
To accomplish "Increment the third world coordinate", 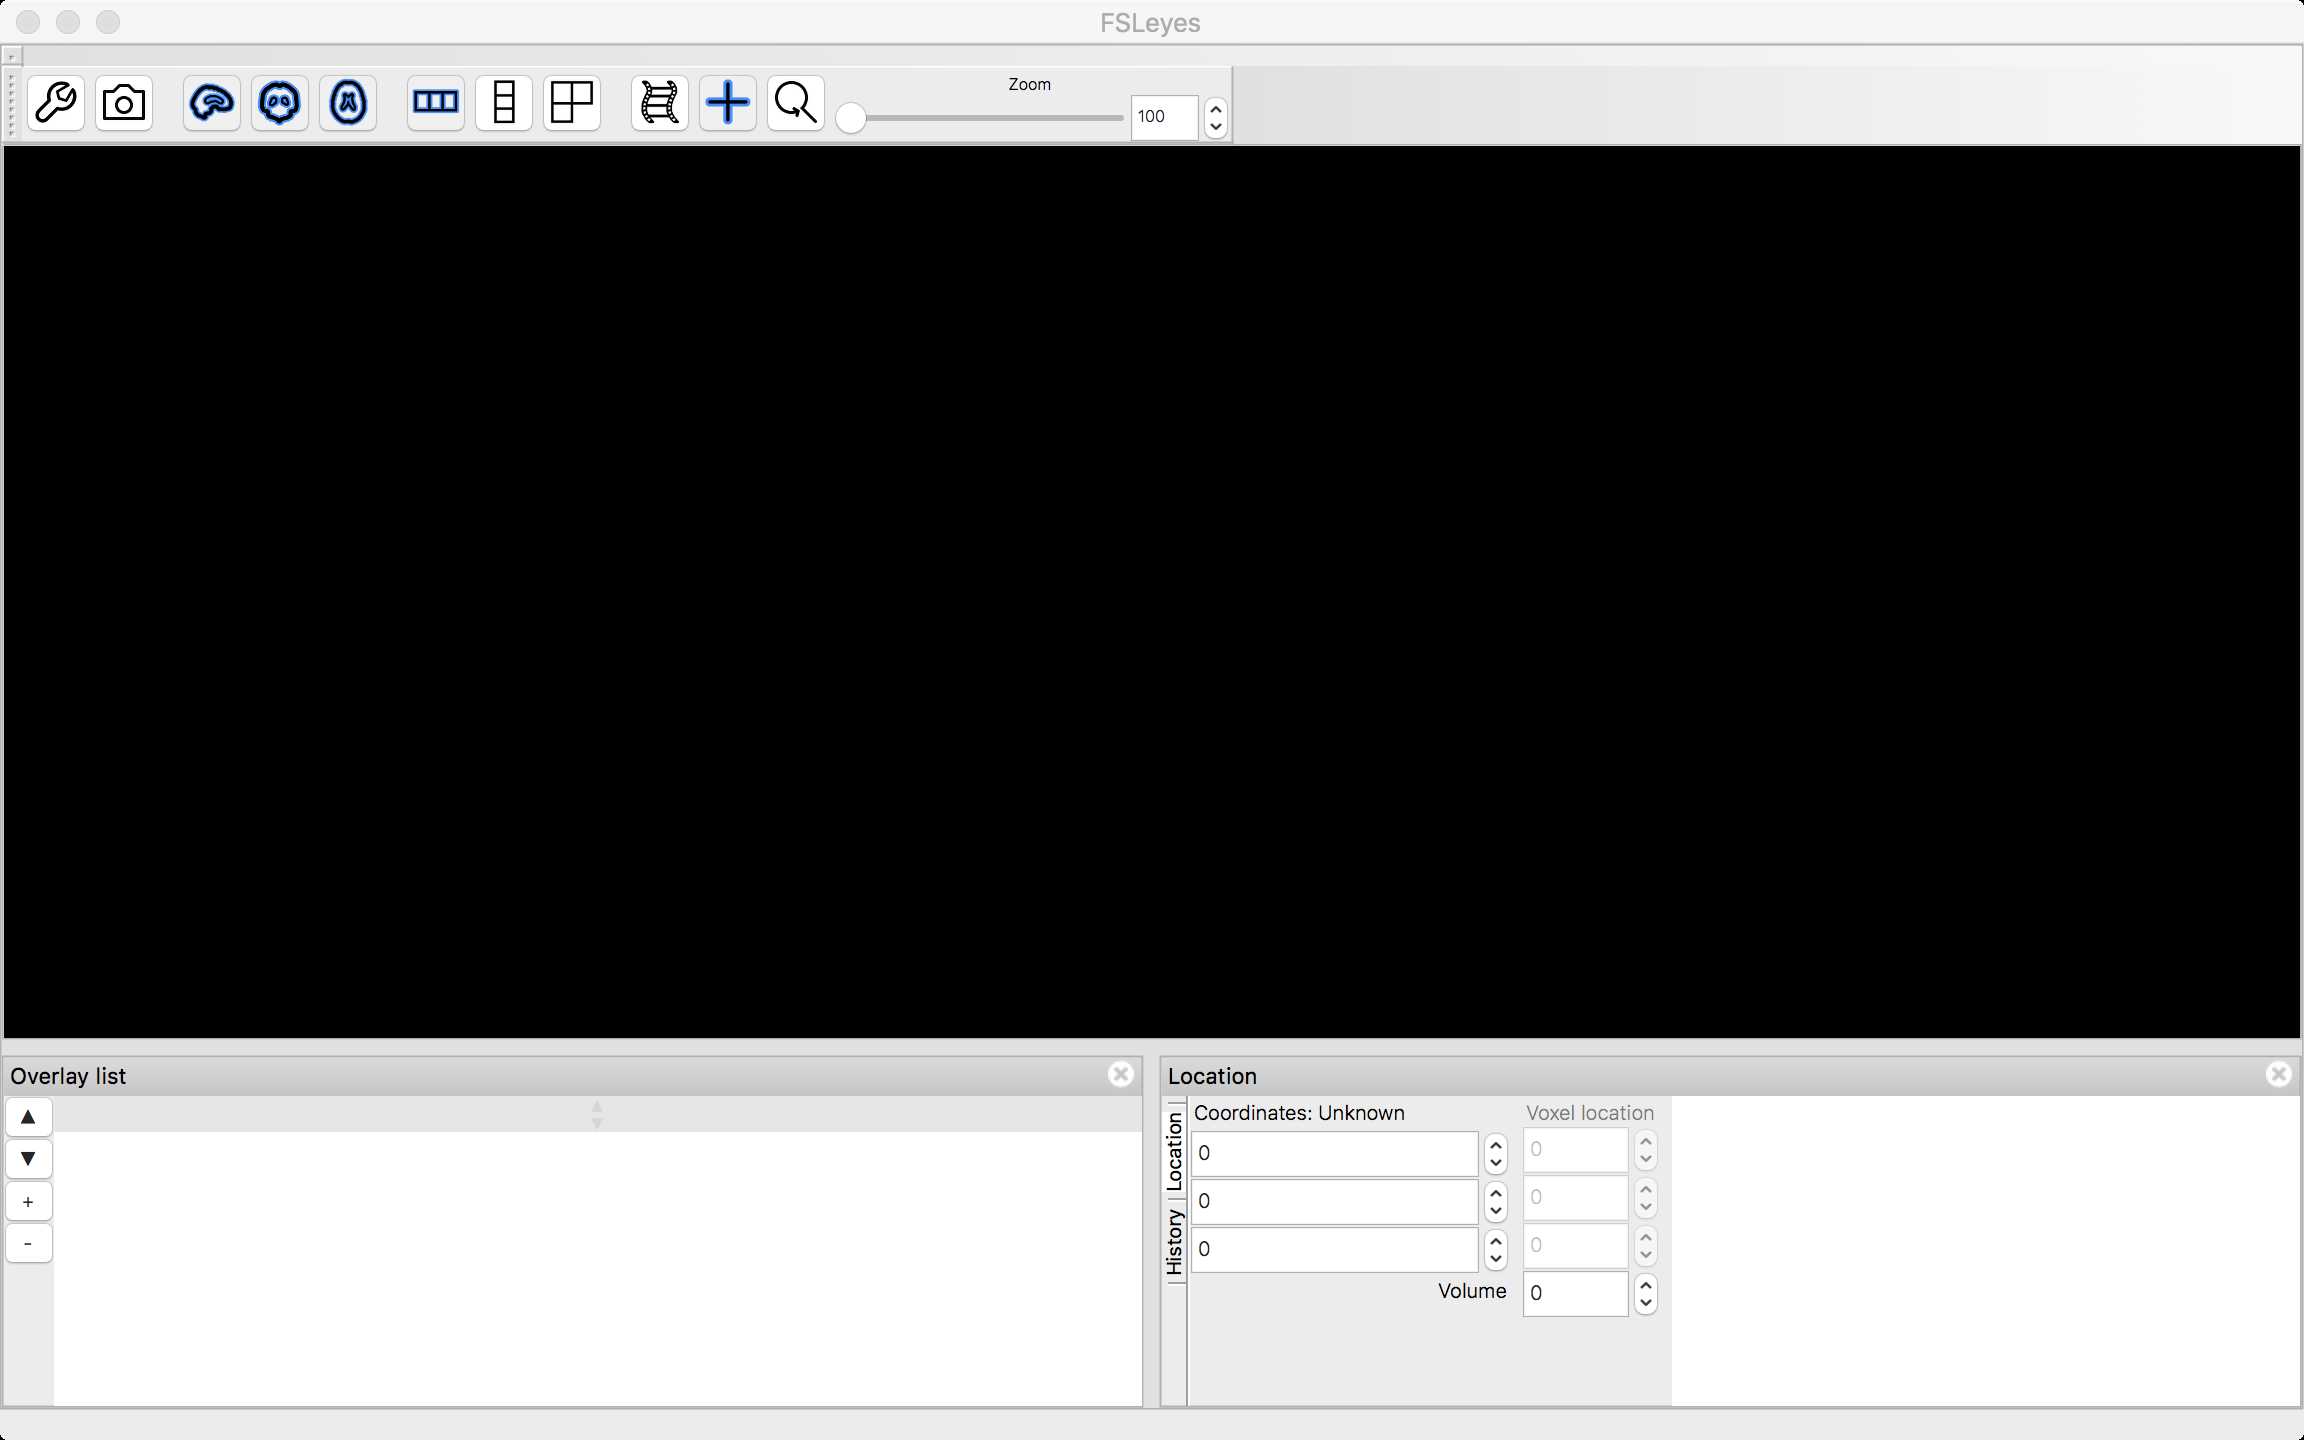I will [1496, 1240].
